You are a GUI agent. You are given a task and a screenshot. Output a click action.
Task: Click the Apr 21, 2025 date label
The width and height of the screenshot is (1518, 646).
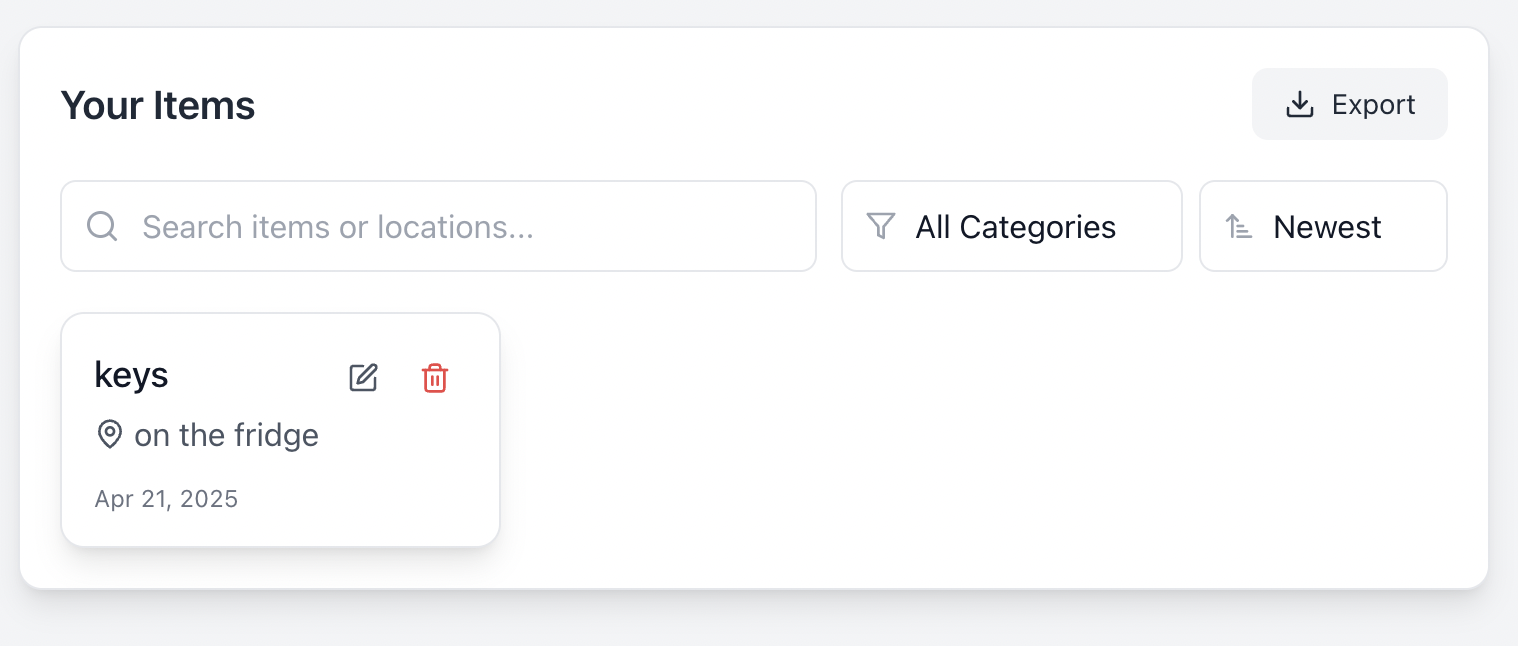pos(166,499)
